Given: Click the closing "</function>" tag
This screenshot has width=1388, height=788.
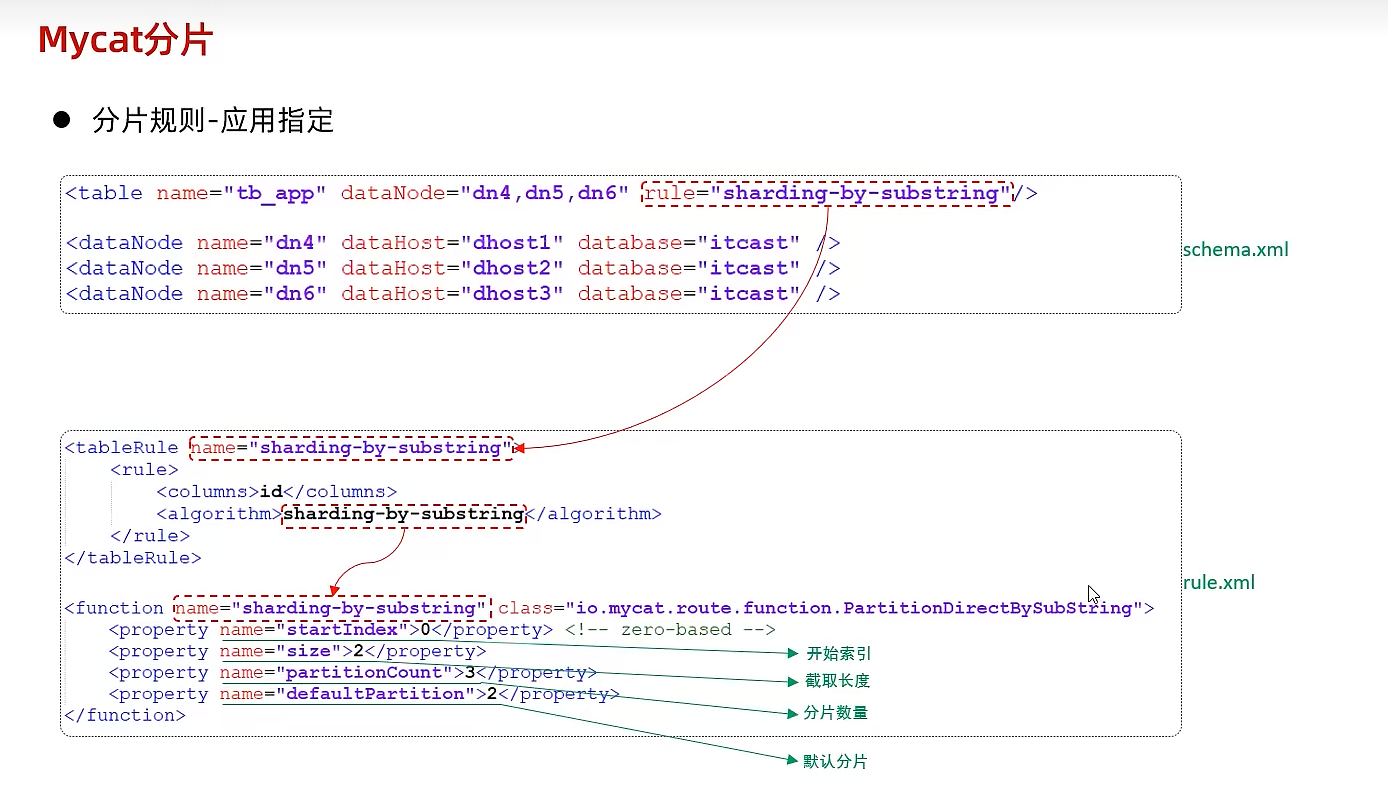Looking at the screenshot, I should point(125,715).
